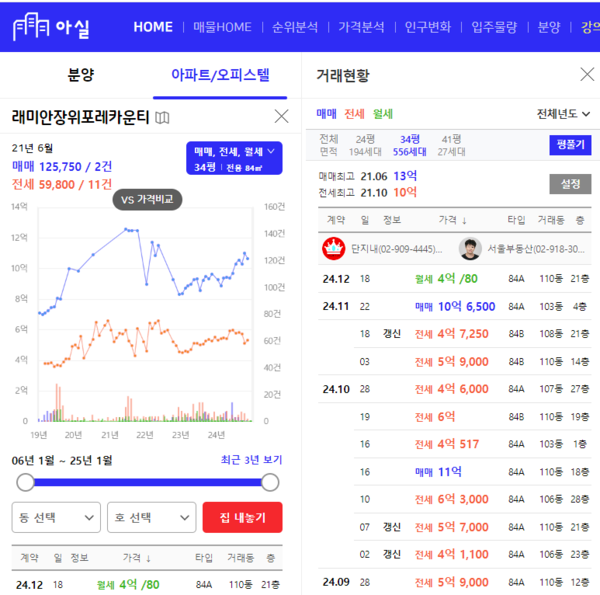Click the blue date range slider track

click(x=148, y=482)
